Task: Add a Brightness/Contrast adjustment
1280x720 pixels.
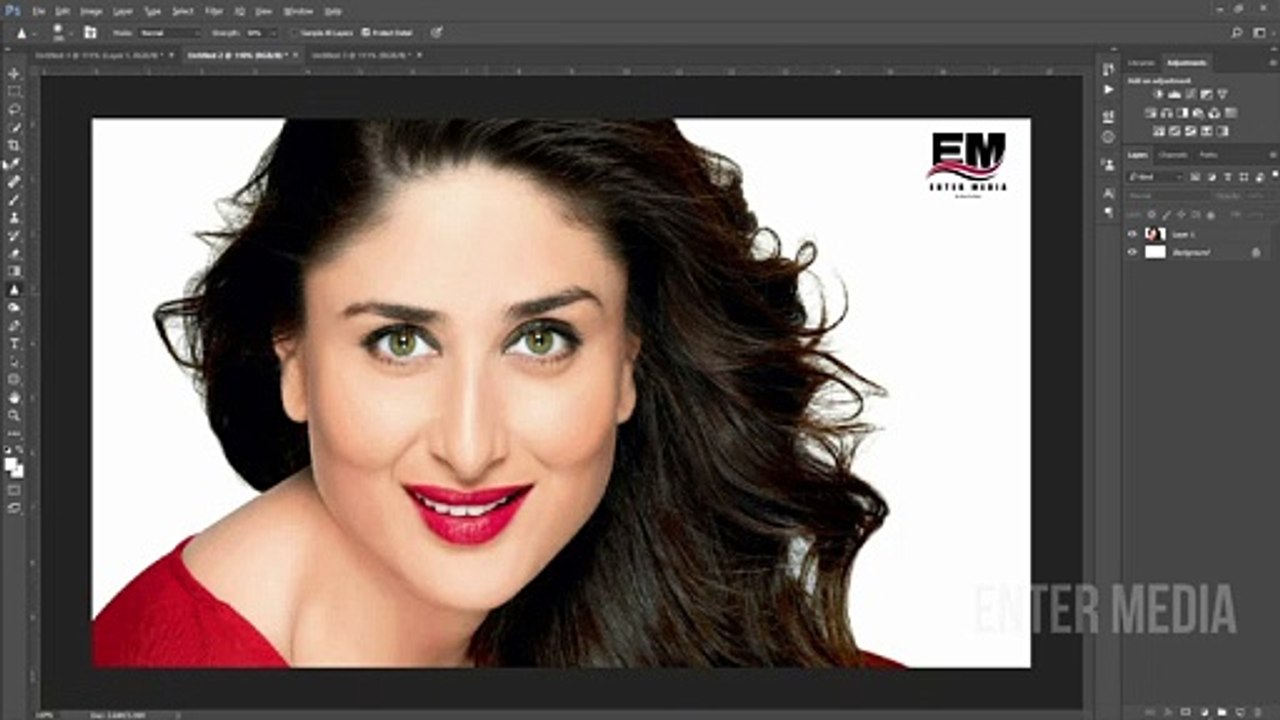Action: point(1158,94)
